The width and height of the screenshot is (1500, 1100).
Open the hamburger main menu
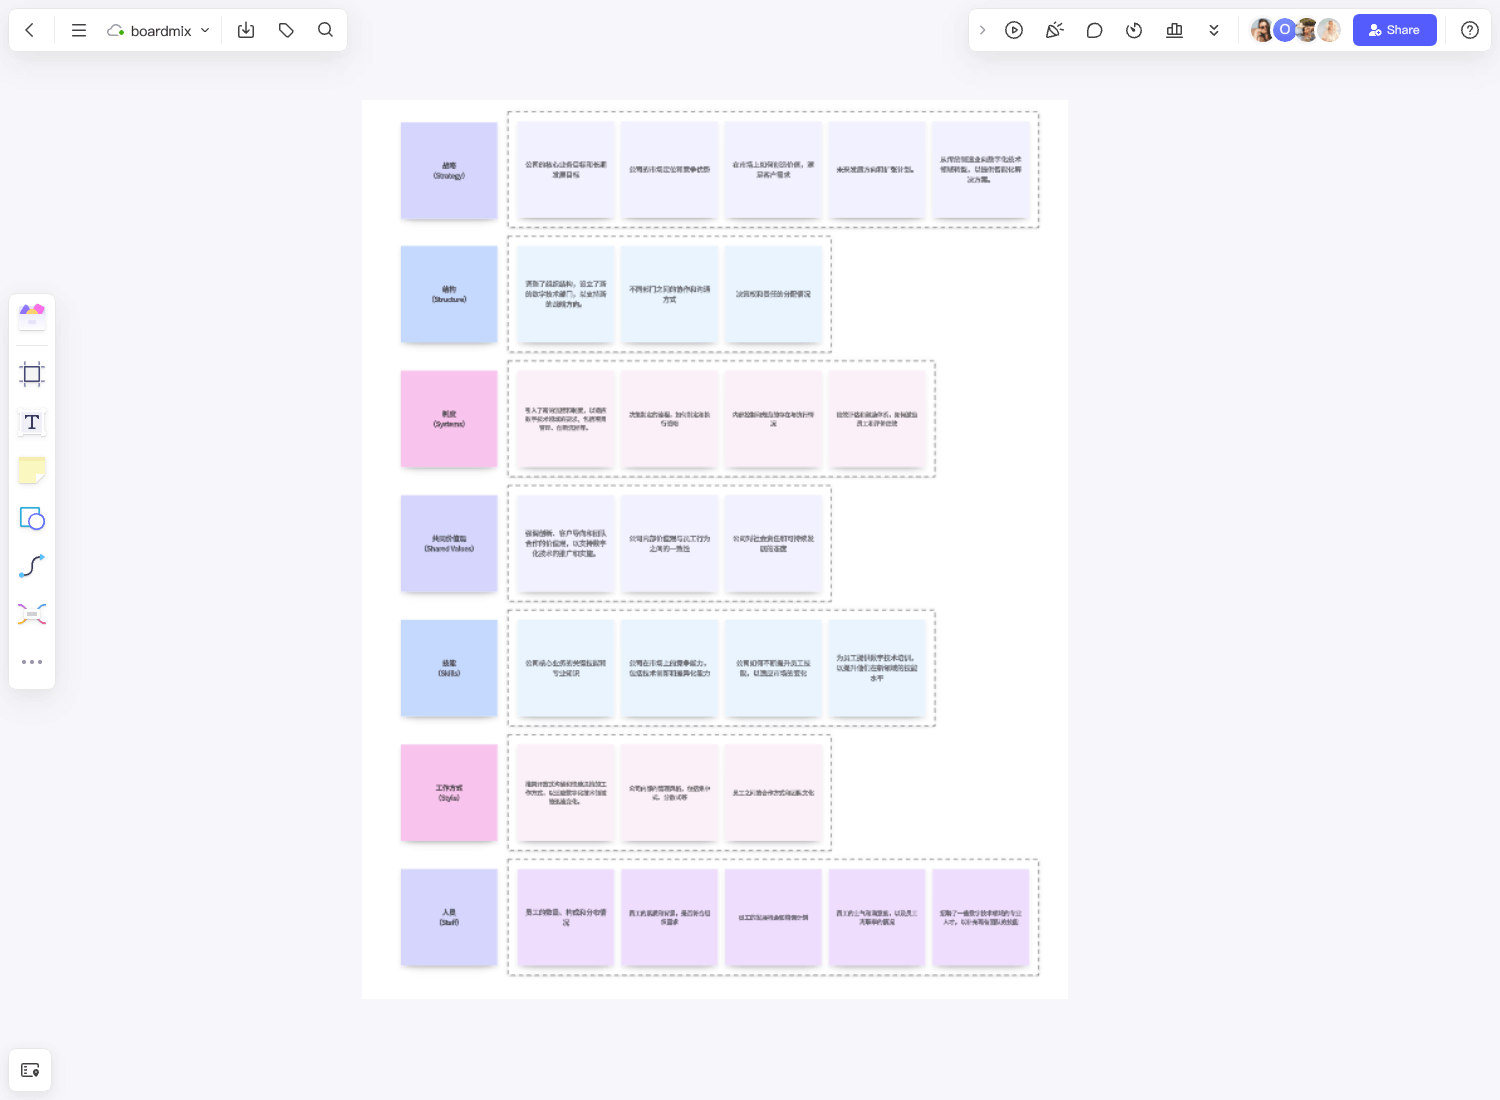pyautogui.click(x=79, y=30)
